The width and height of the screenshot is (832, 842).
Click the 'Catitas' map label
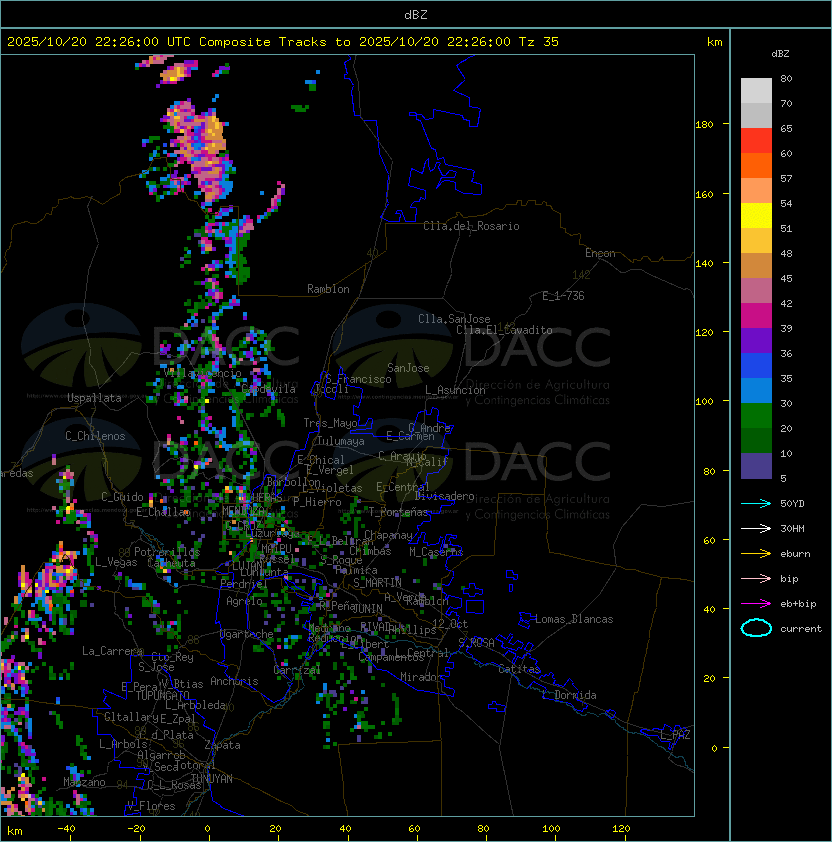[519, 669]
